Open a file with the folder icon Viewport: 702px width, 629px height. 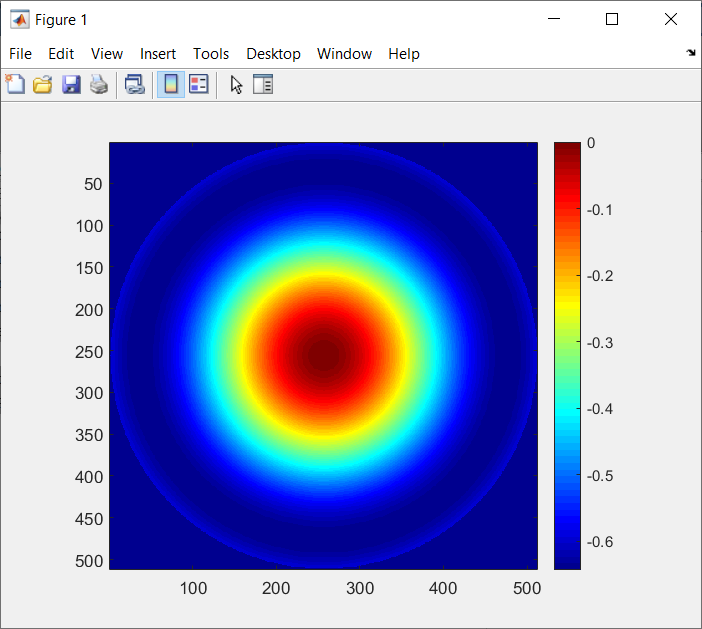[43, 84]
